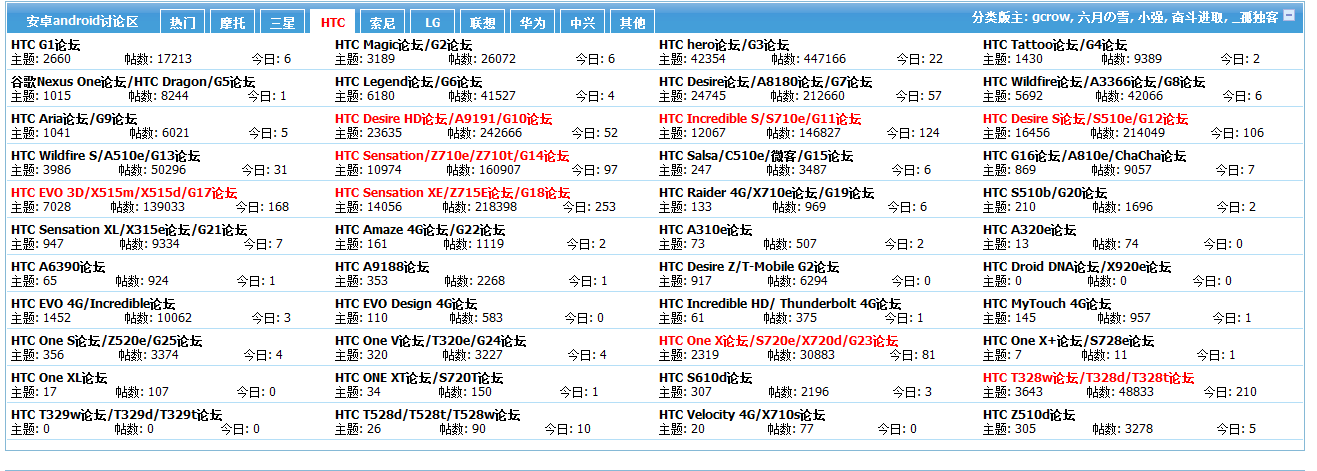This screenshot has height=471, width=1317.
Task: Switch to the 其他 tab
Action: click(x=632, y=22)
